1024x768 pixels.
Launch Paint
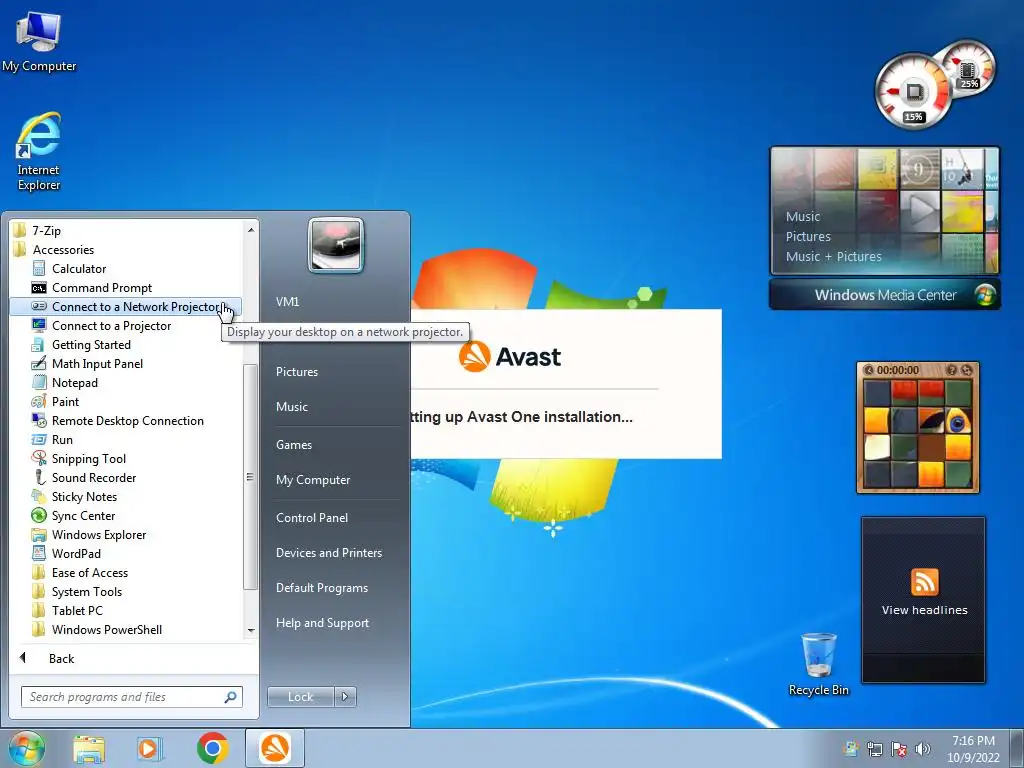(65, 402)
